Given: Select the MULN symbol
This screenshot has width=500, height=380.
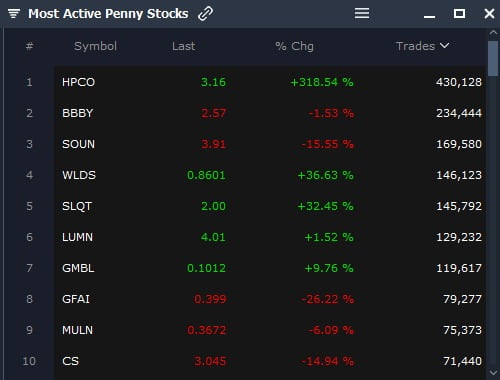Looking at the screenshot, I should click(x=77, y=330).
